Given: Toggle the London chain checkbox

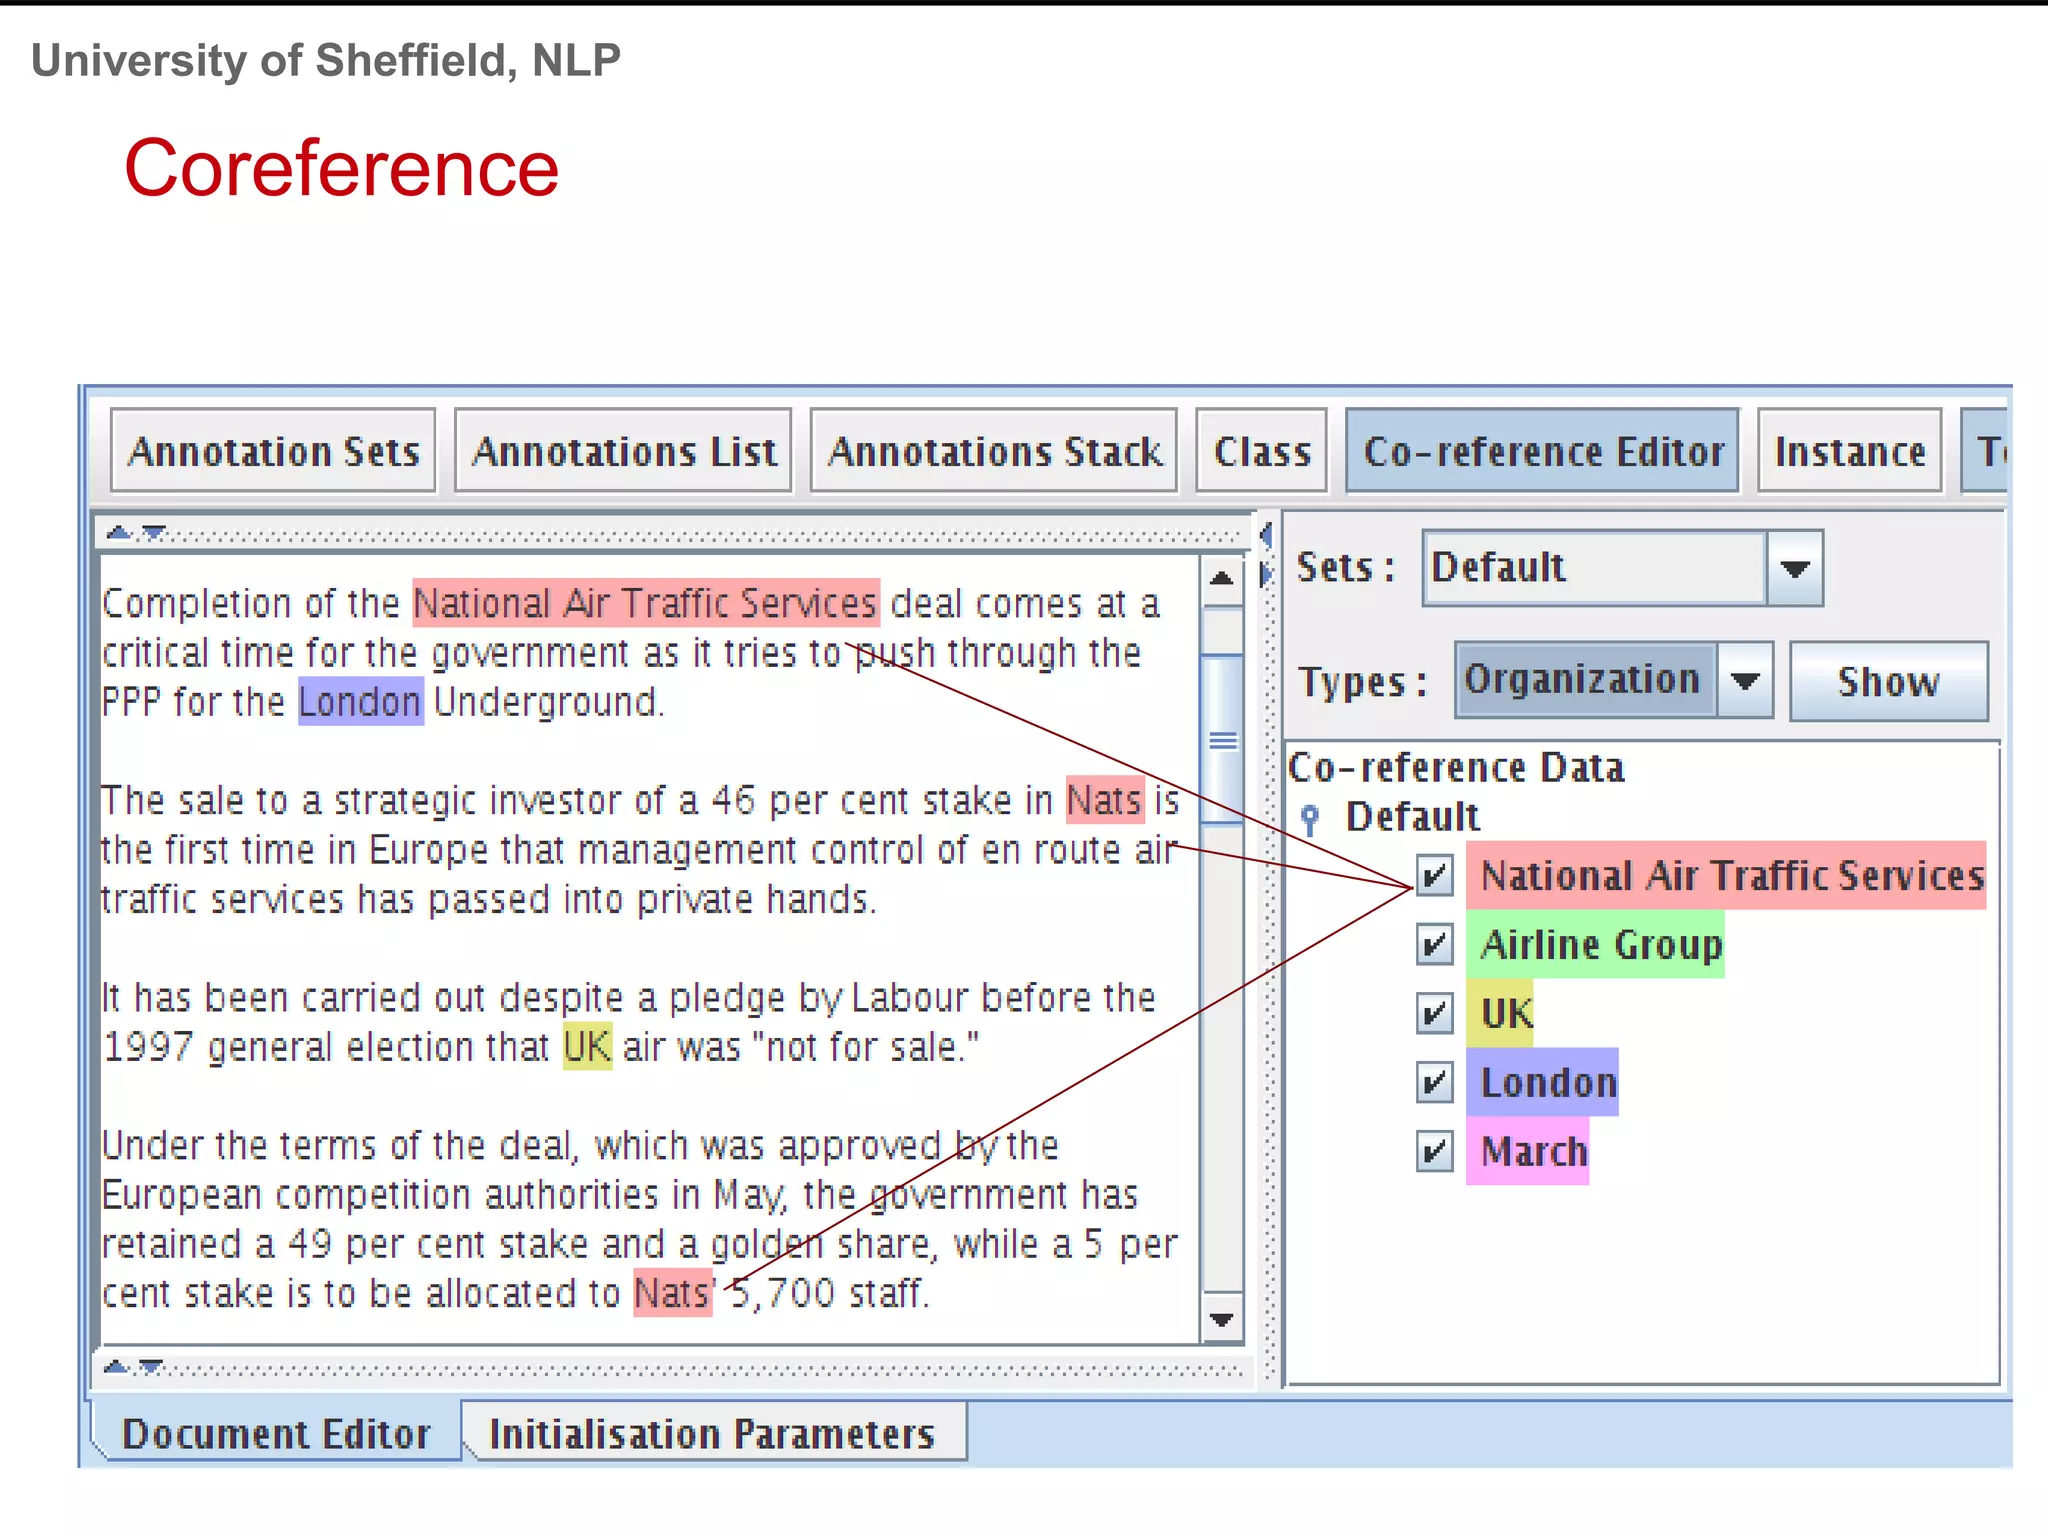Looking at the screenshot, I should click(x=1435, y=1082).
